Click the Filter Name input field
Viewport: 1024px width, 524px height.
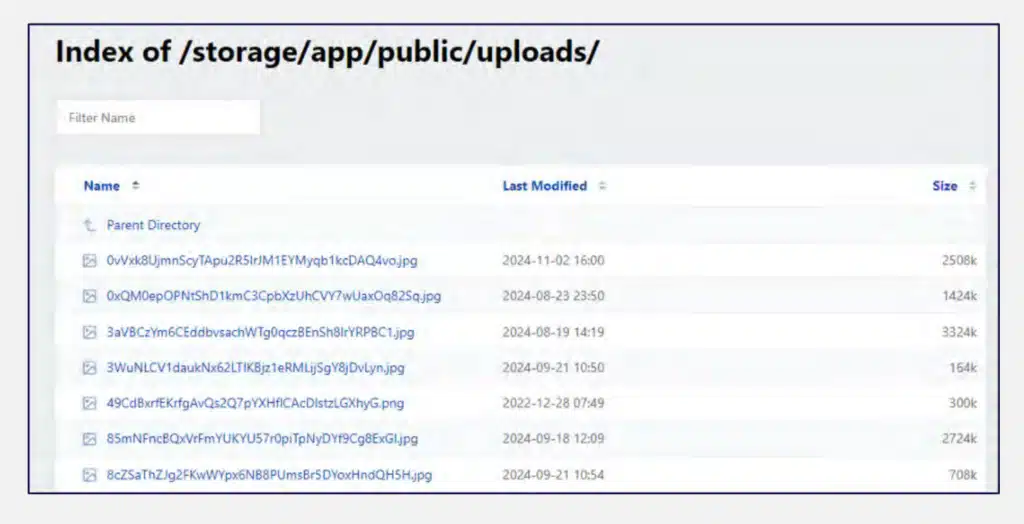159,118
